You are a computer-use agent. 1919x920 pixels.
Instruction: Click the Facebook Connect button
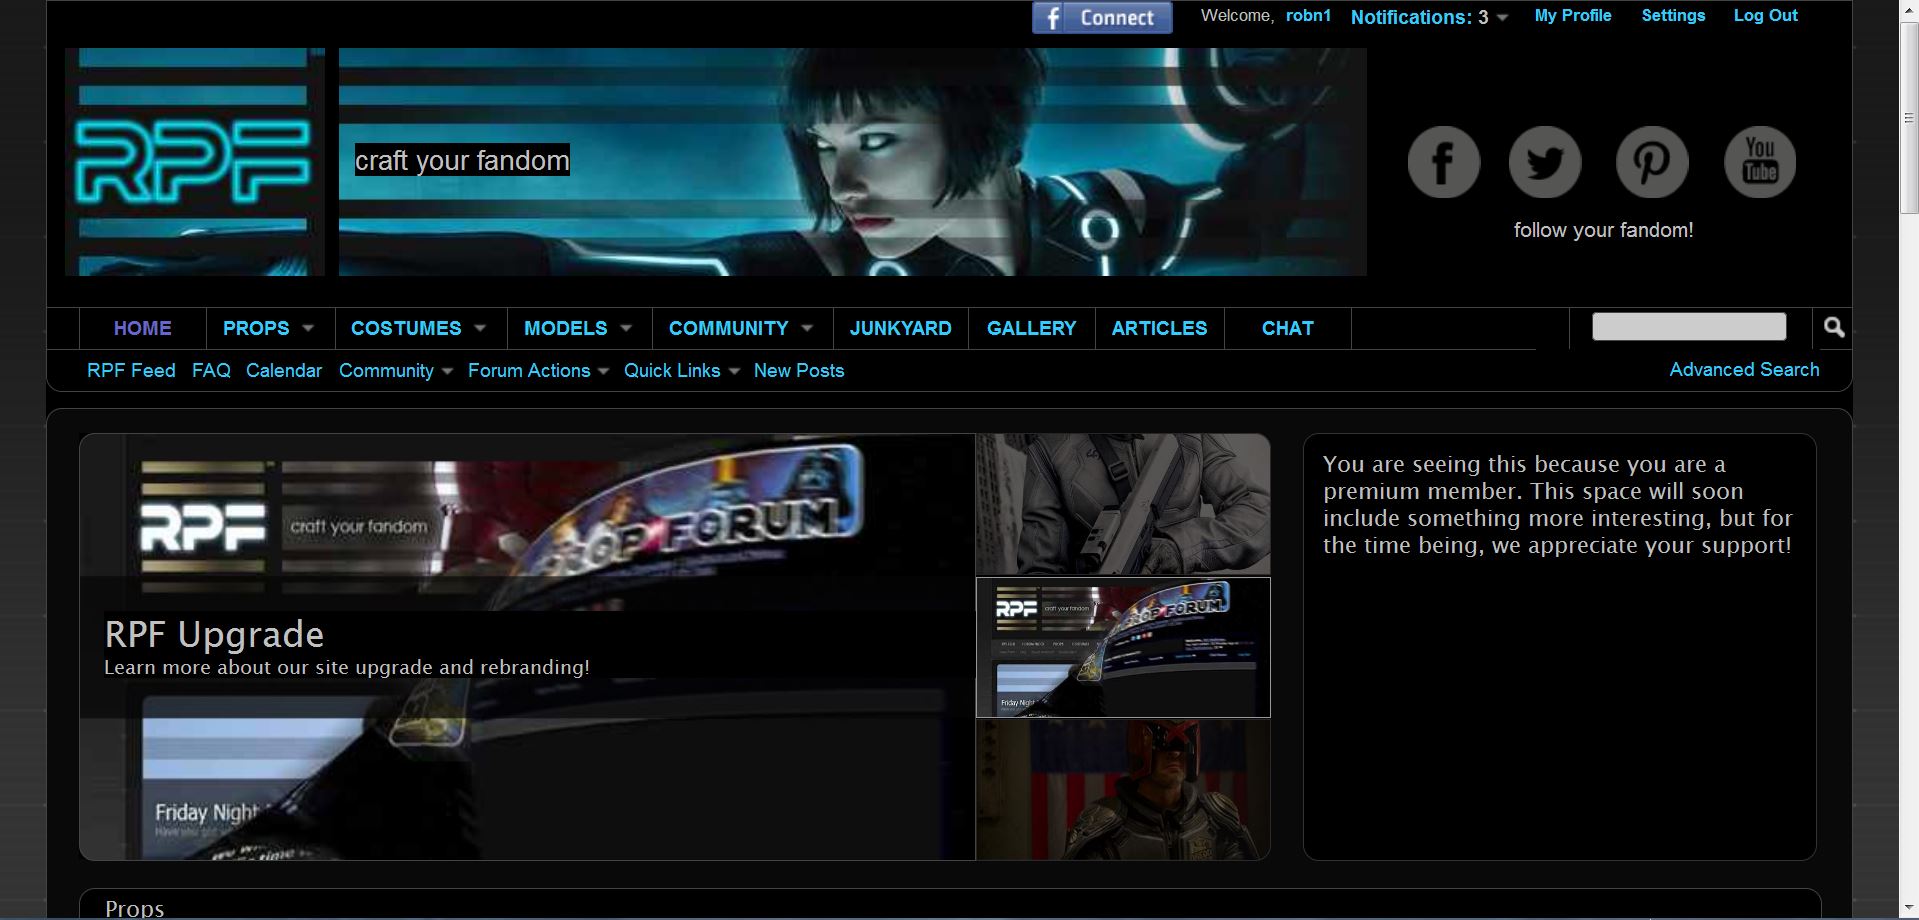tap(1102, 17)
